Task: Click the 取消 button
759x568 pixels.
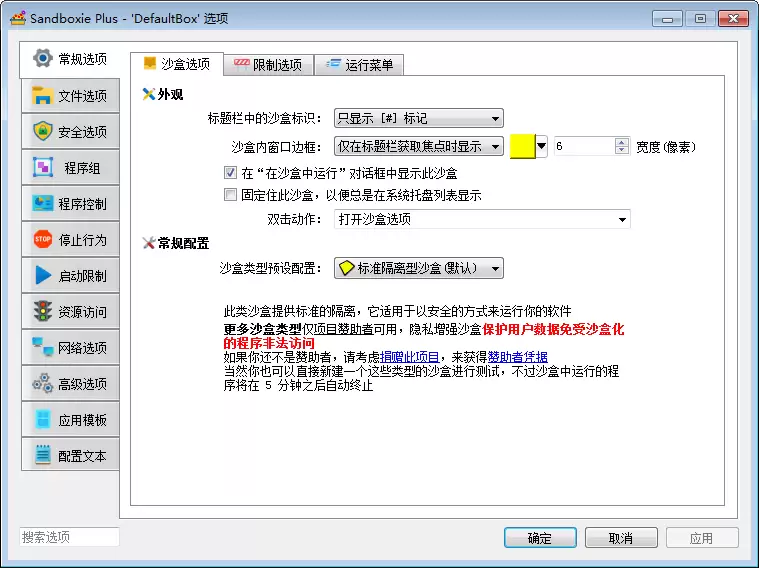Action: tap(621, 538)
